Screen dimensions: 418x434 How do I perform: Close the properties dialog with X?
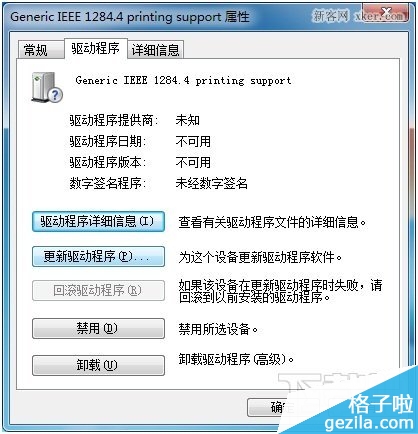tap(386, 14)
